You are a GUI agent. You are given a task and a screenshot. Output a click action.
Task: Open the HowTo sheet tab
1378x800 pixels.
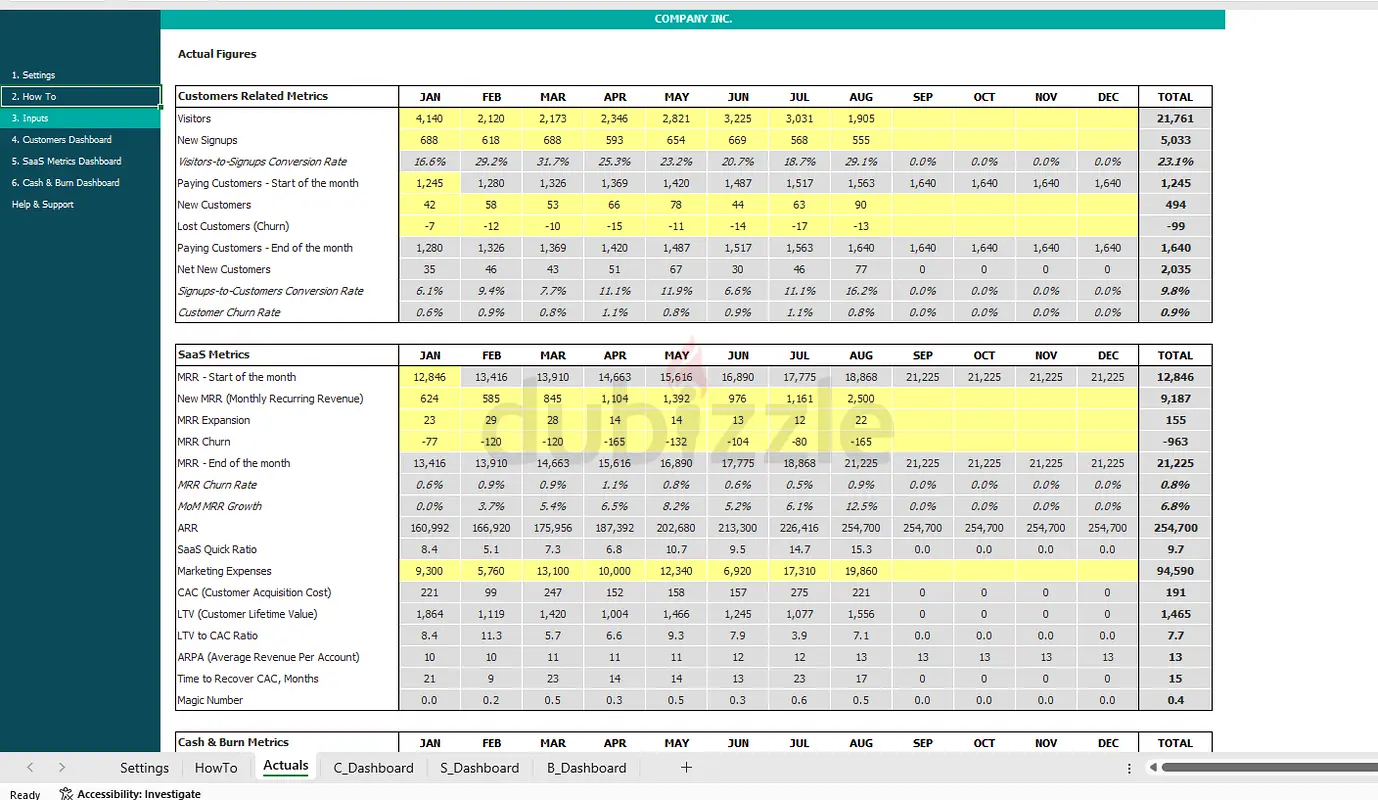pos(216,768)
